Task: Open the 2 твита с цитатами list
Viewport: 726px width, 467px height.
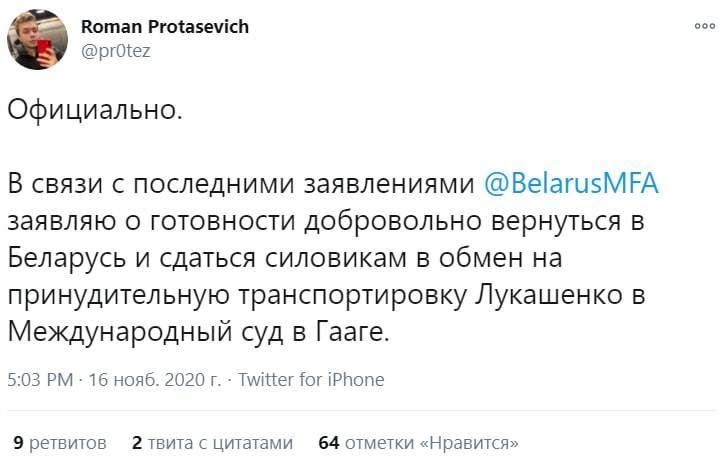Action: [x=212, y=442]
